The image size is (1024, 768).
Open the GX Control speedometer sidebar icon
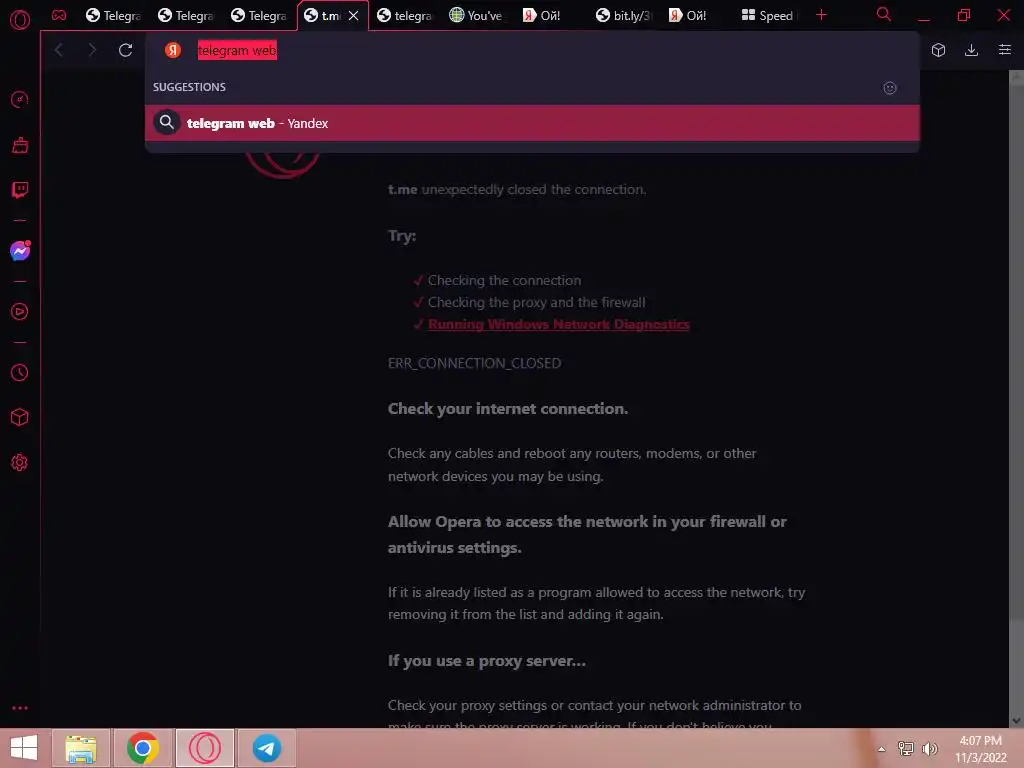[x=20, y=99]
